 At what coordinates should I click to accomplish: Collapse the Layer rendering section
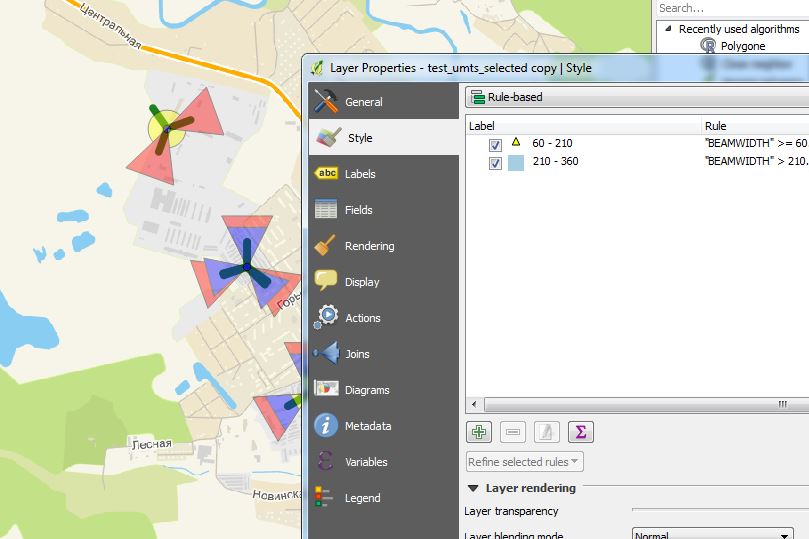tap(473, 488)
